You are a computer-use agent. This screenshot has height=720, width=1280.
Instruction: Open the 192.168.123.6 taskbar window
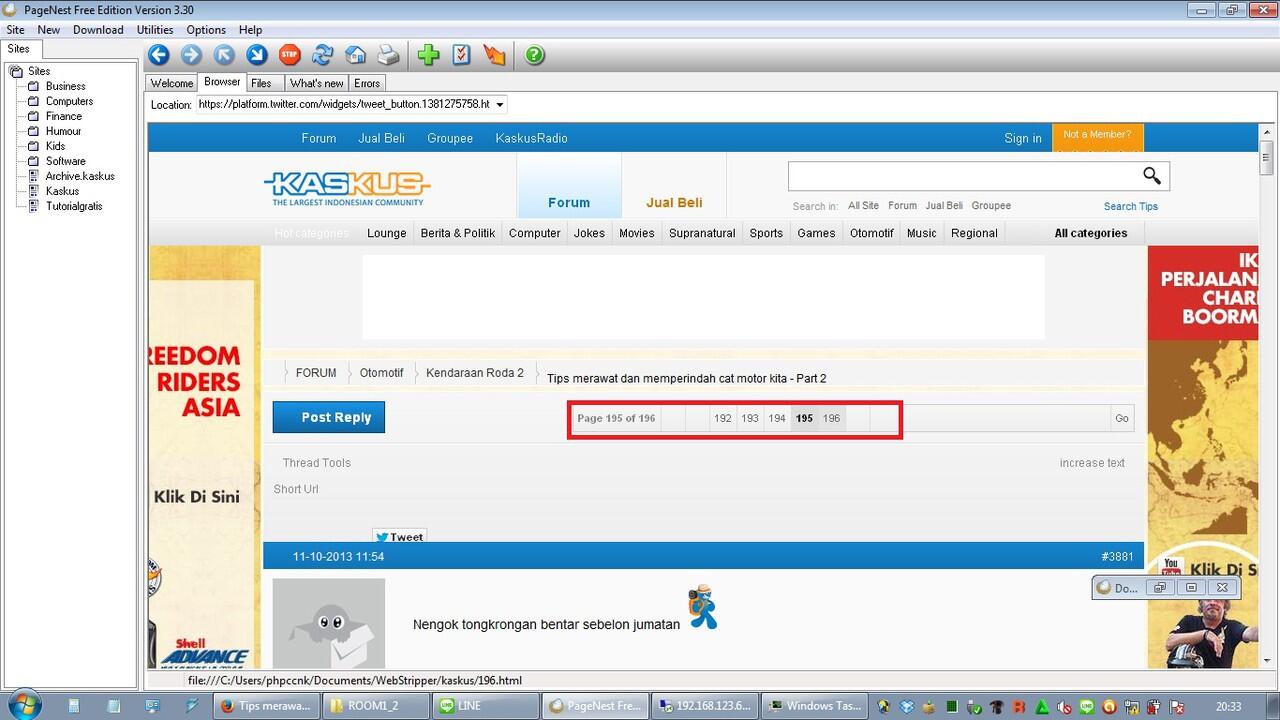(703, 705)
